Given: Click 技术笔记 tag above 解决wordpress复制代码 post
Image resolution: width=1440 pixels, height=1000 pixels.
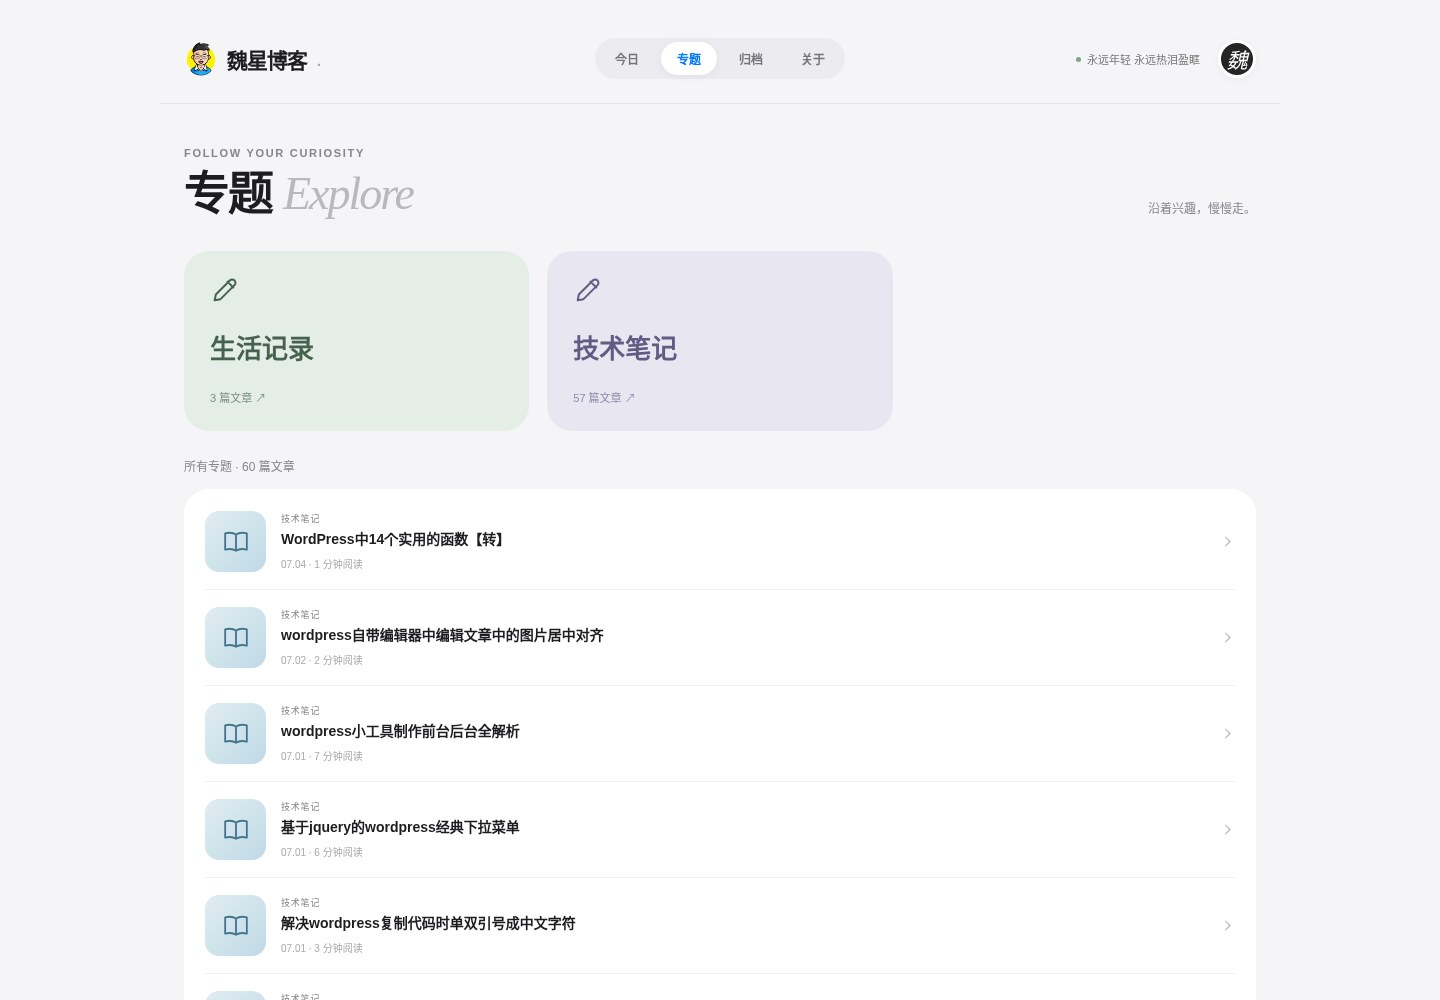Looking at the screenshot, I should pyautogui.click(x=300, y=903).
